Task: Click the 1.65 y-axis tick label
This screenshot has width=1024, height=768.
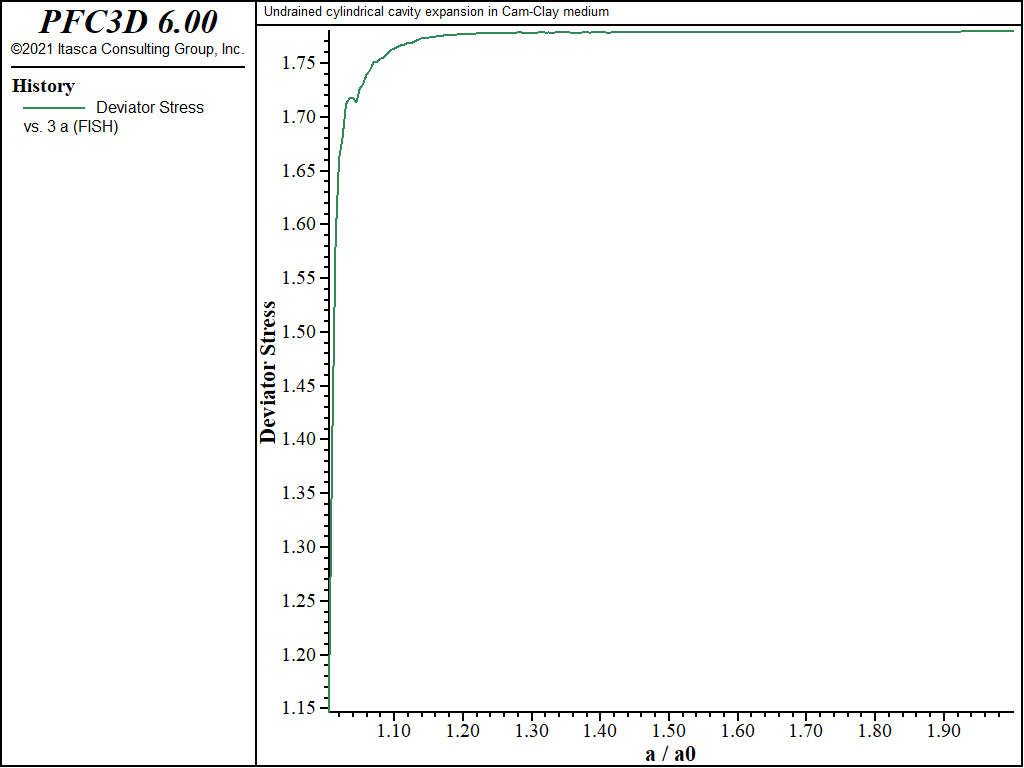Action: (300, 171)
